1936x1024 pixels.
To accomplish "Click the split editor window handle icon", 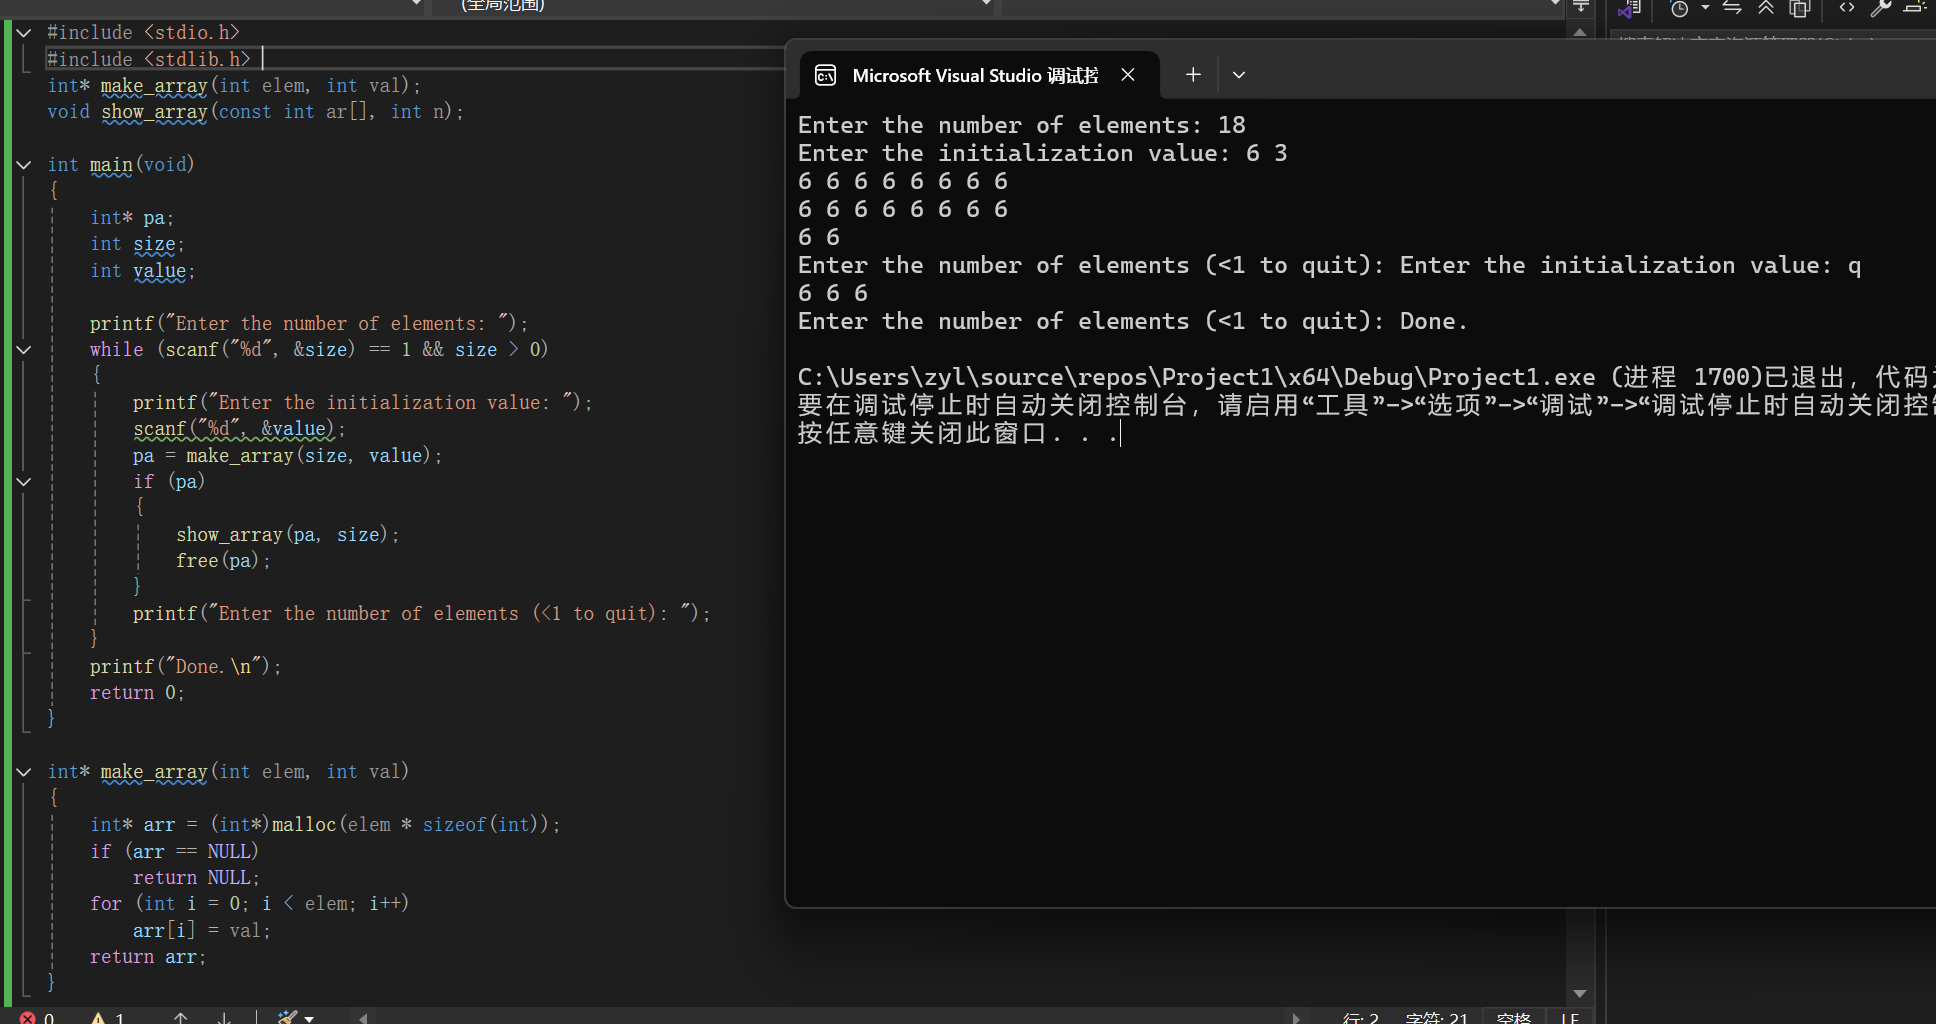I will pos(1581,7).
